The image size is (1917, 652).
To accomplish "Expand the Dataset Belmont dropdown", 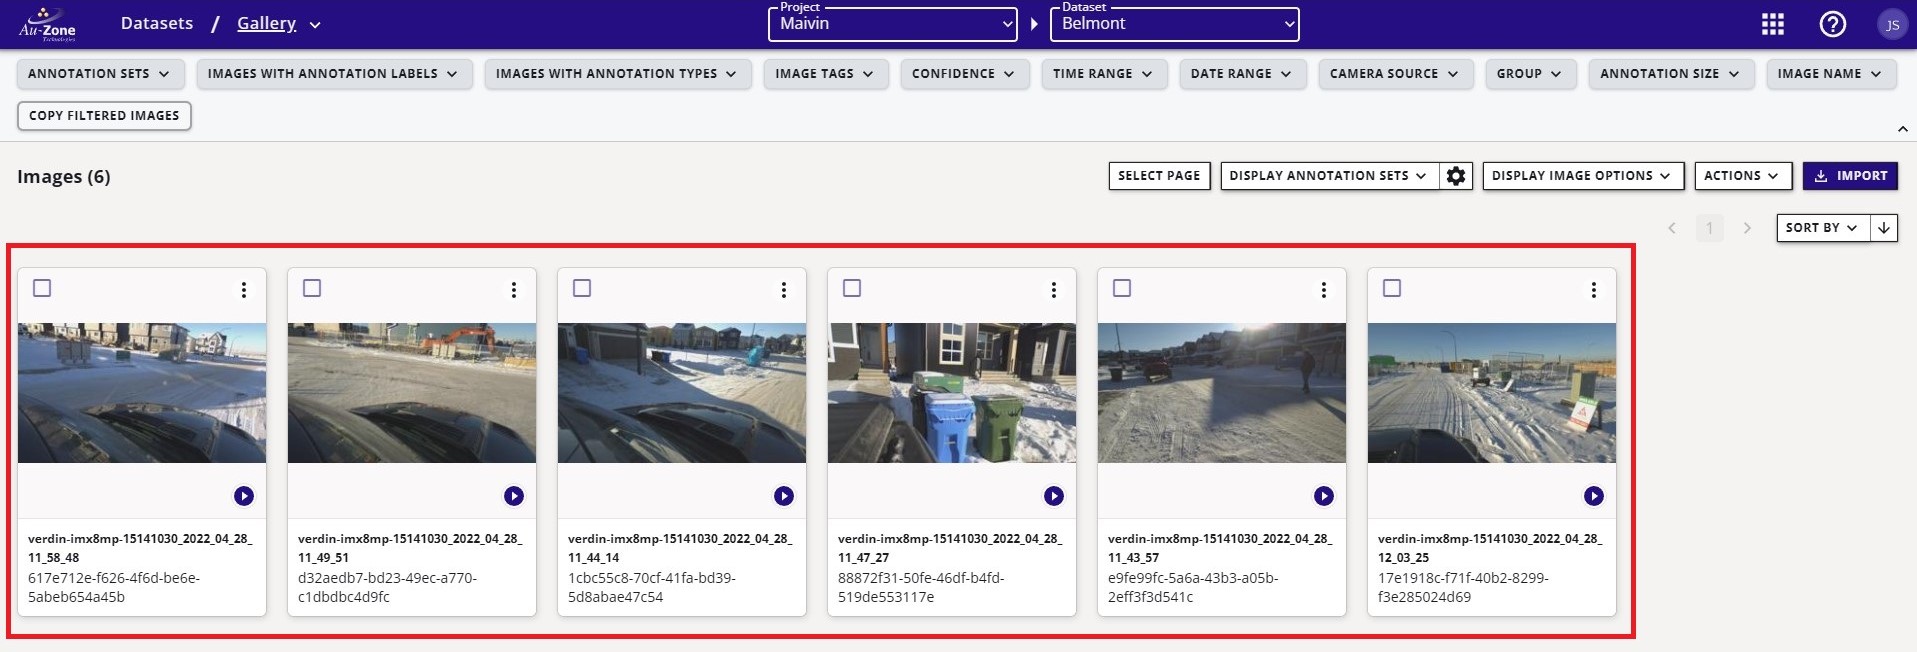I will click(x=1174, y=24).
